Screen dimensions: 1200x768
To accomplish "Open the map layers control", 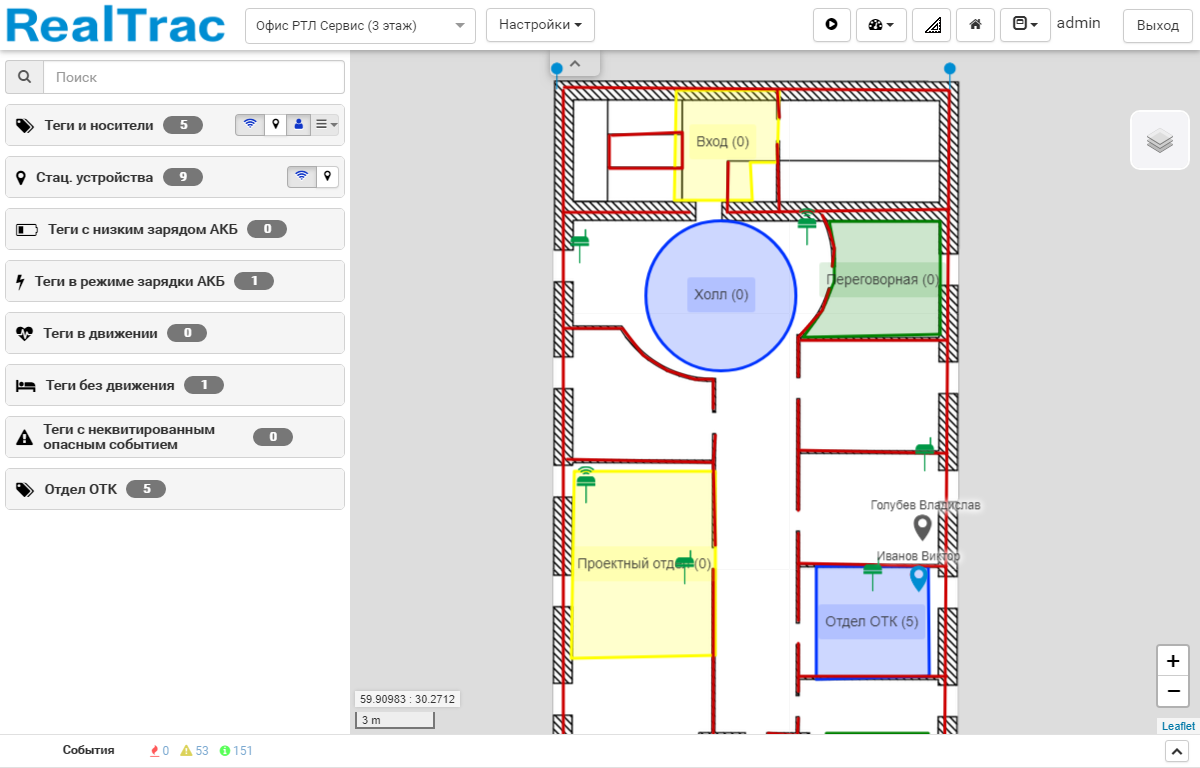I will point(1159,140).
